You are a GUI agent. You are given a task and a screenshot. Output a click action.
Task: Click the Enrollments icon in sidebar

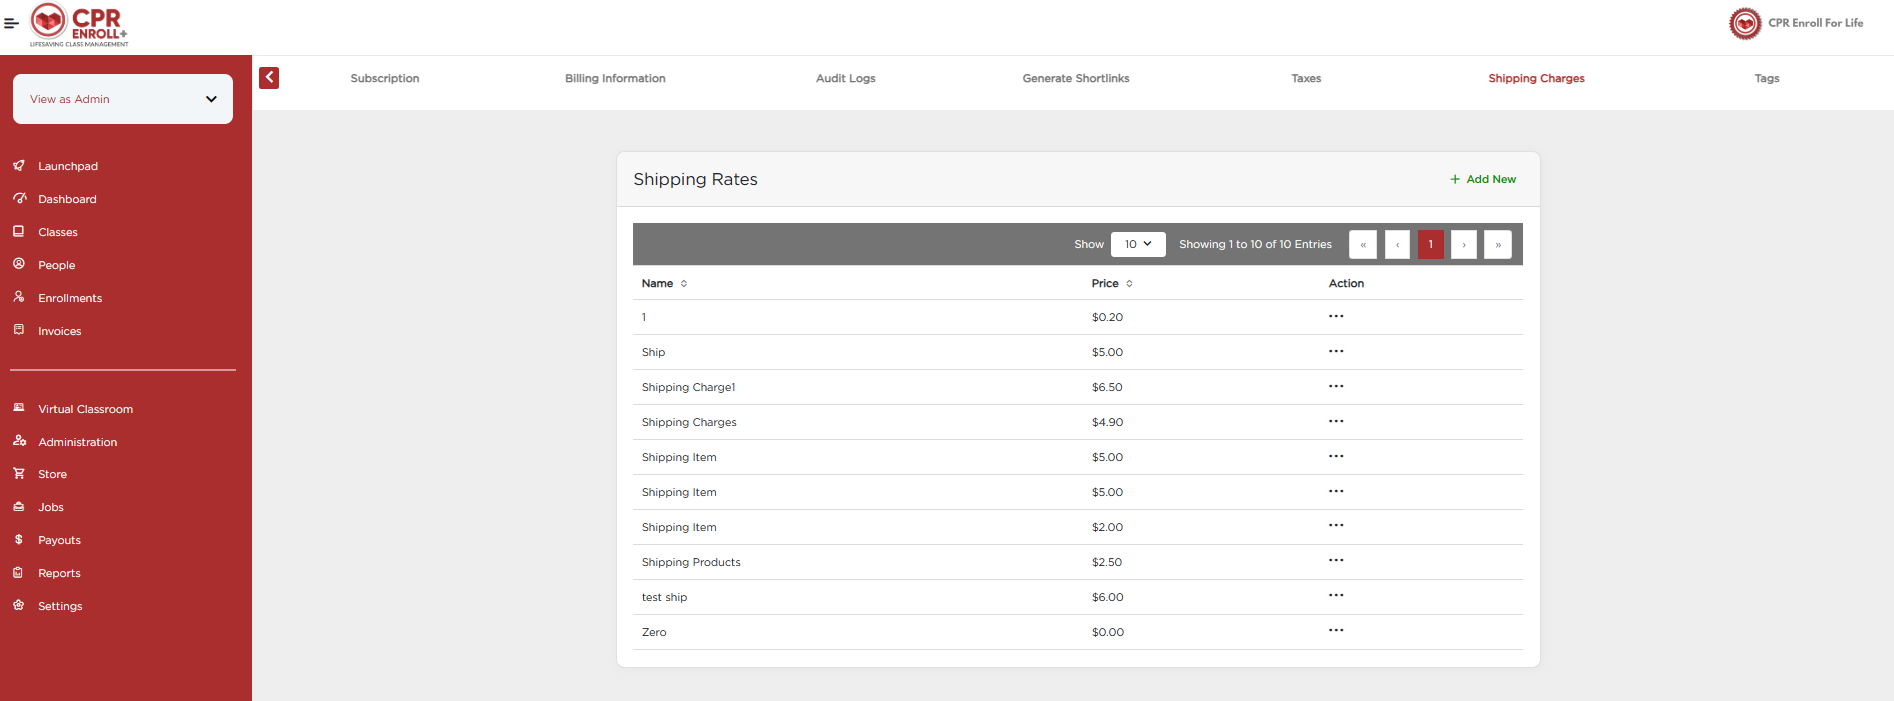(x=19, y=298)
